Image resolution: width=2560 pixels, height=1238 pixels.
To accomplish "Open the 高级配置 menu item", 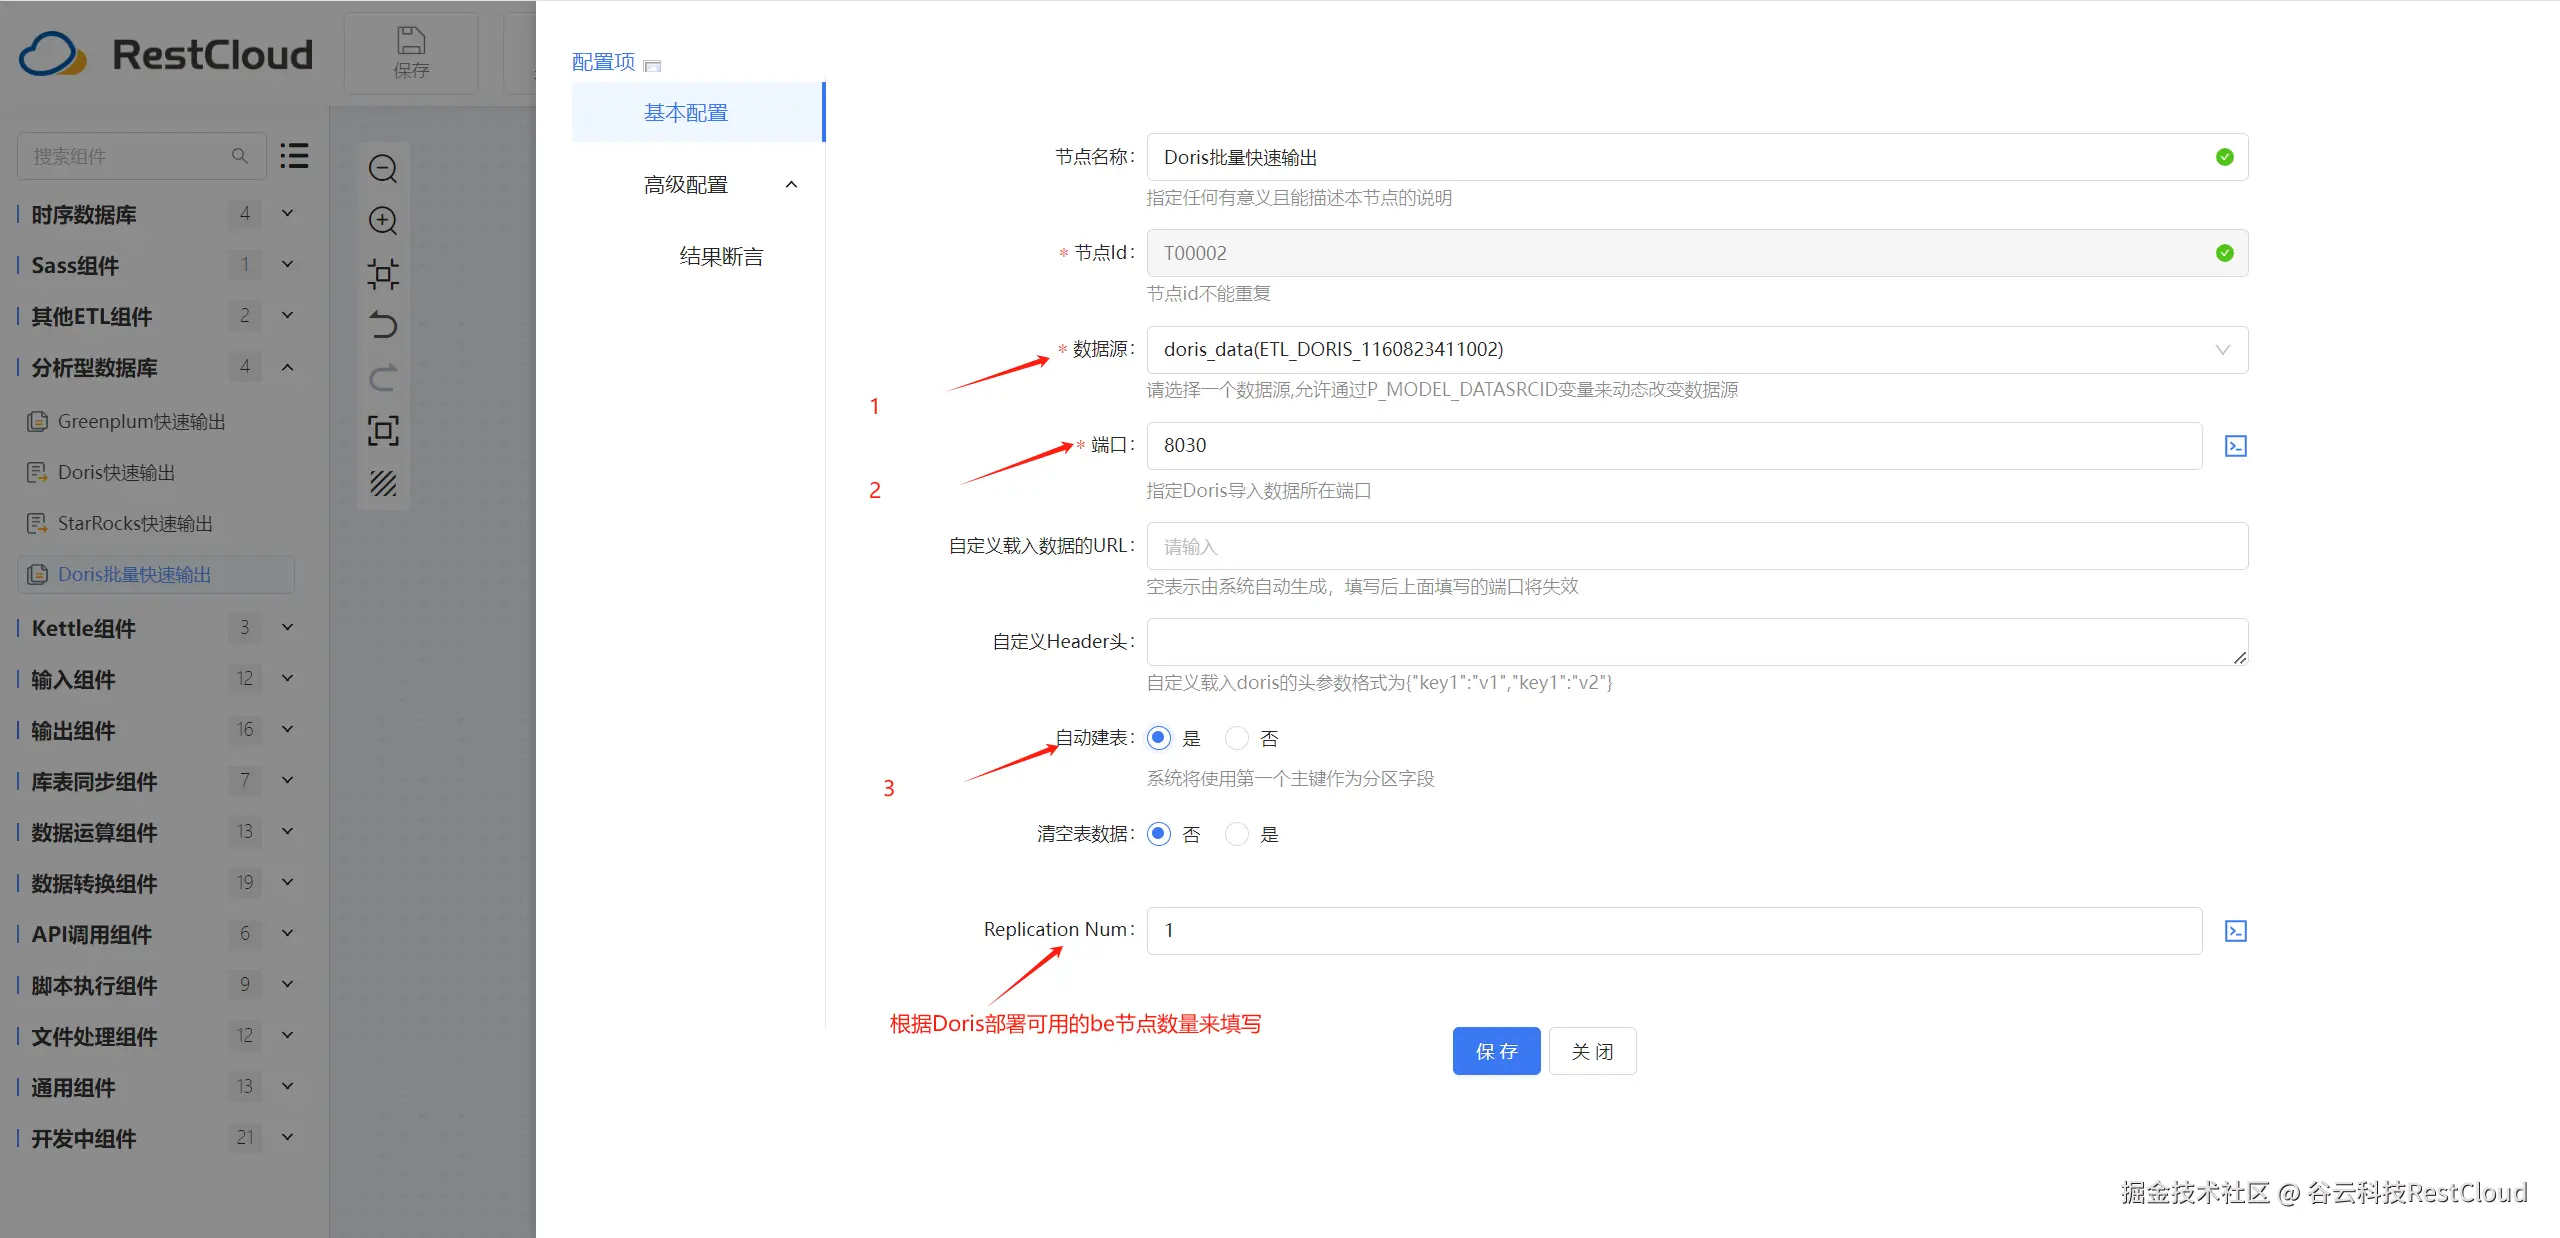I will 686,184.
